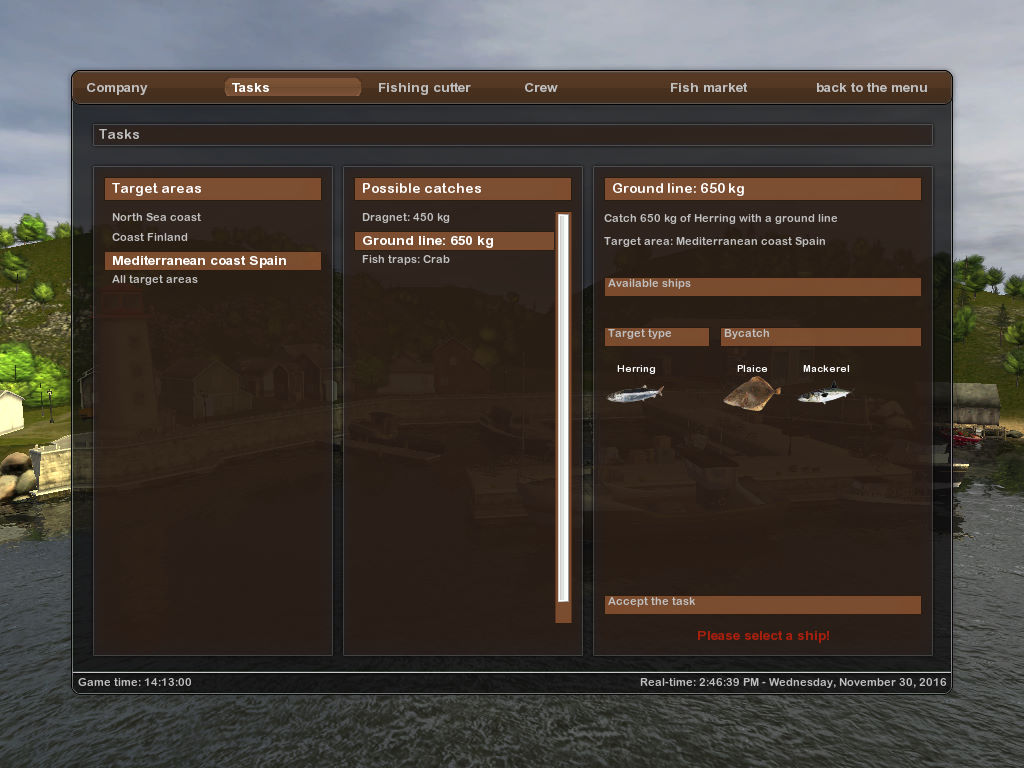Click the Mackerel bycatch icon

pos(824,394)
